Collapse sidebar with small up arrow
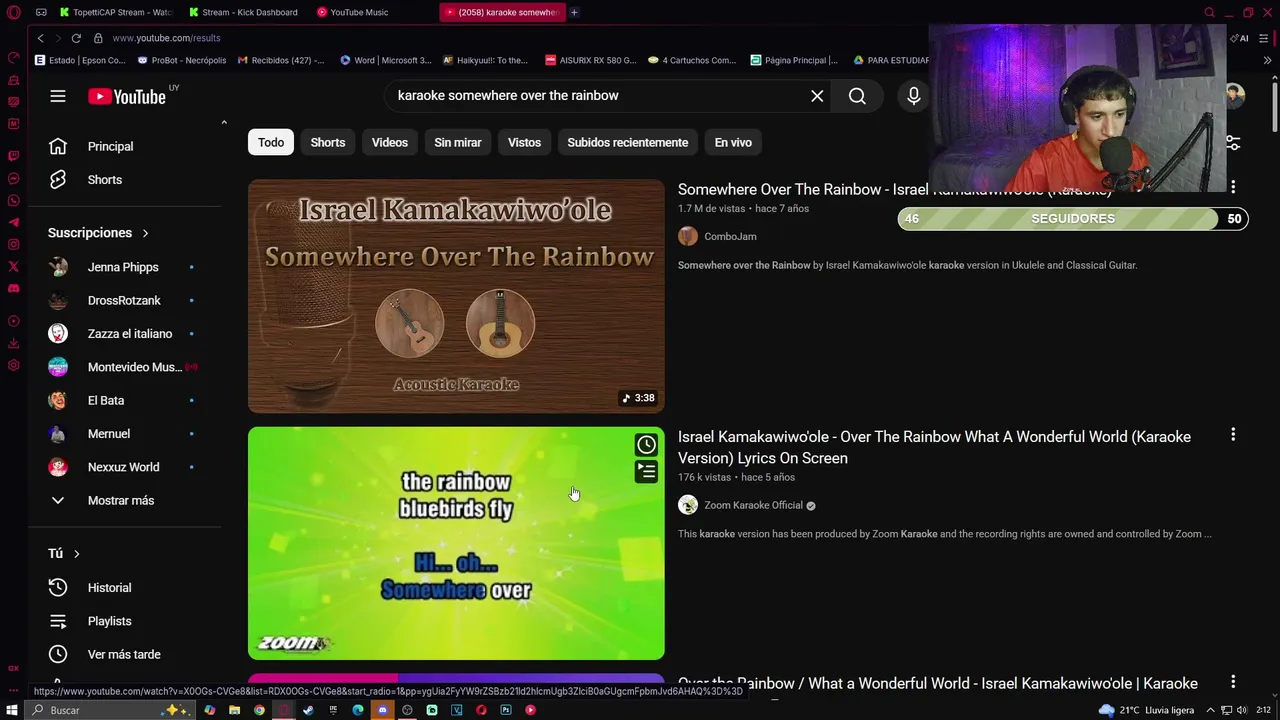 [224, 122]
